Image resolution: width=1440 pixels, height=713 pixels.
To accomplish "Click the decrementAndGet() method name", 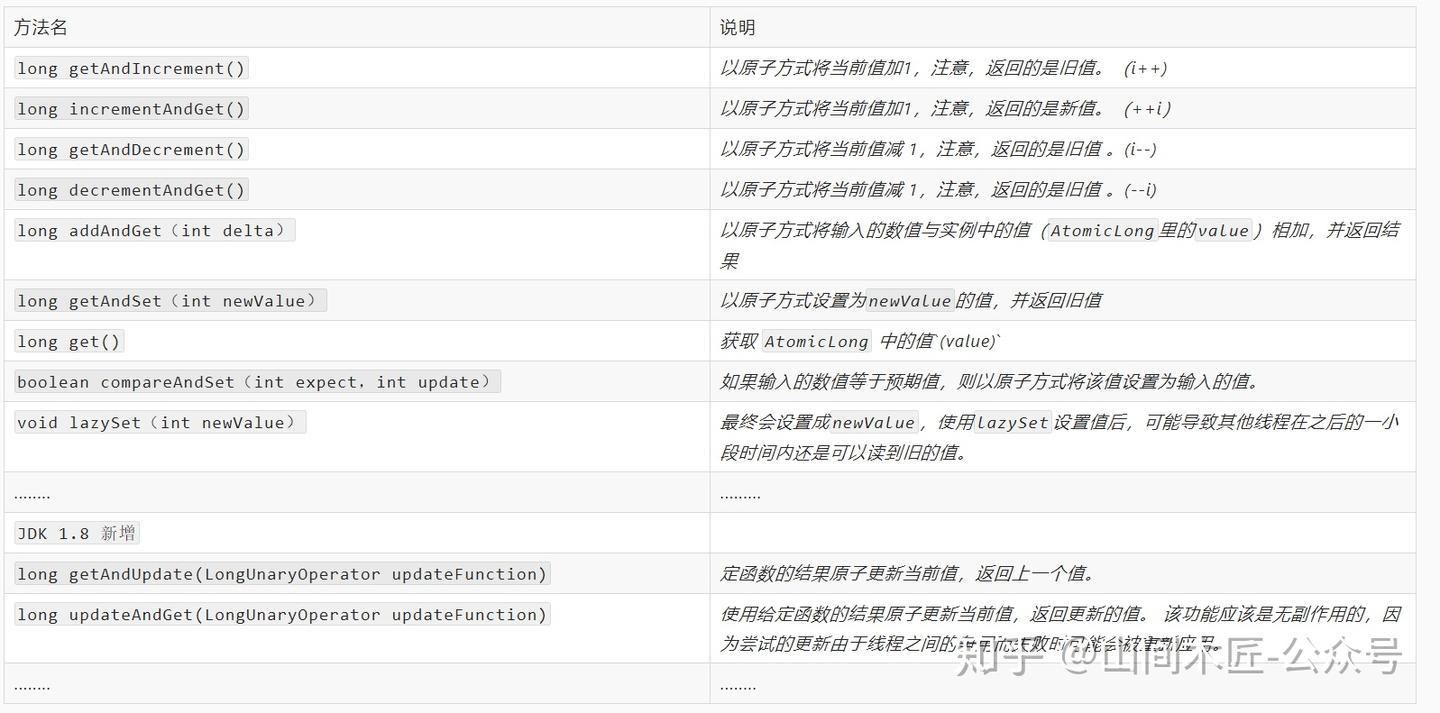I will pyautogui.click(x=130, y=190).
